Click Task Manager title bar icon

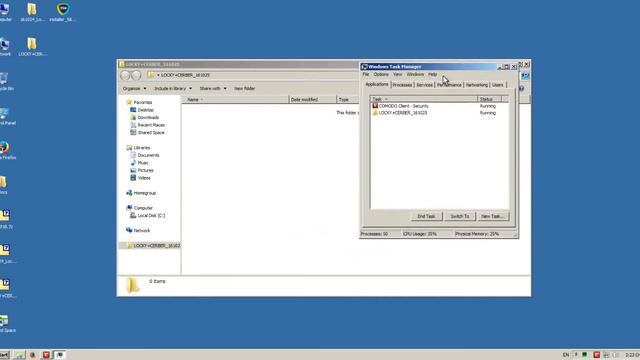click(364, 67)
